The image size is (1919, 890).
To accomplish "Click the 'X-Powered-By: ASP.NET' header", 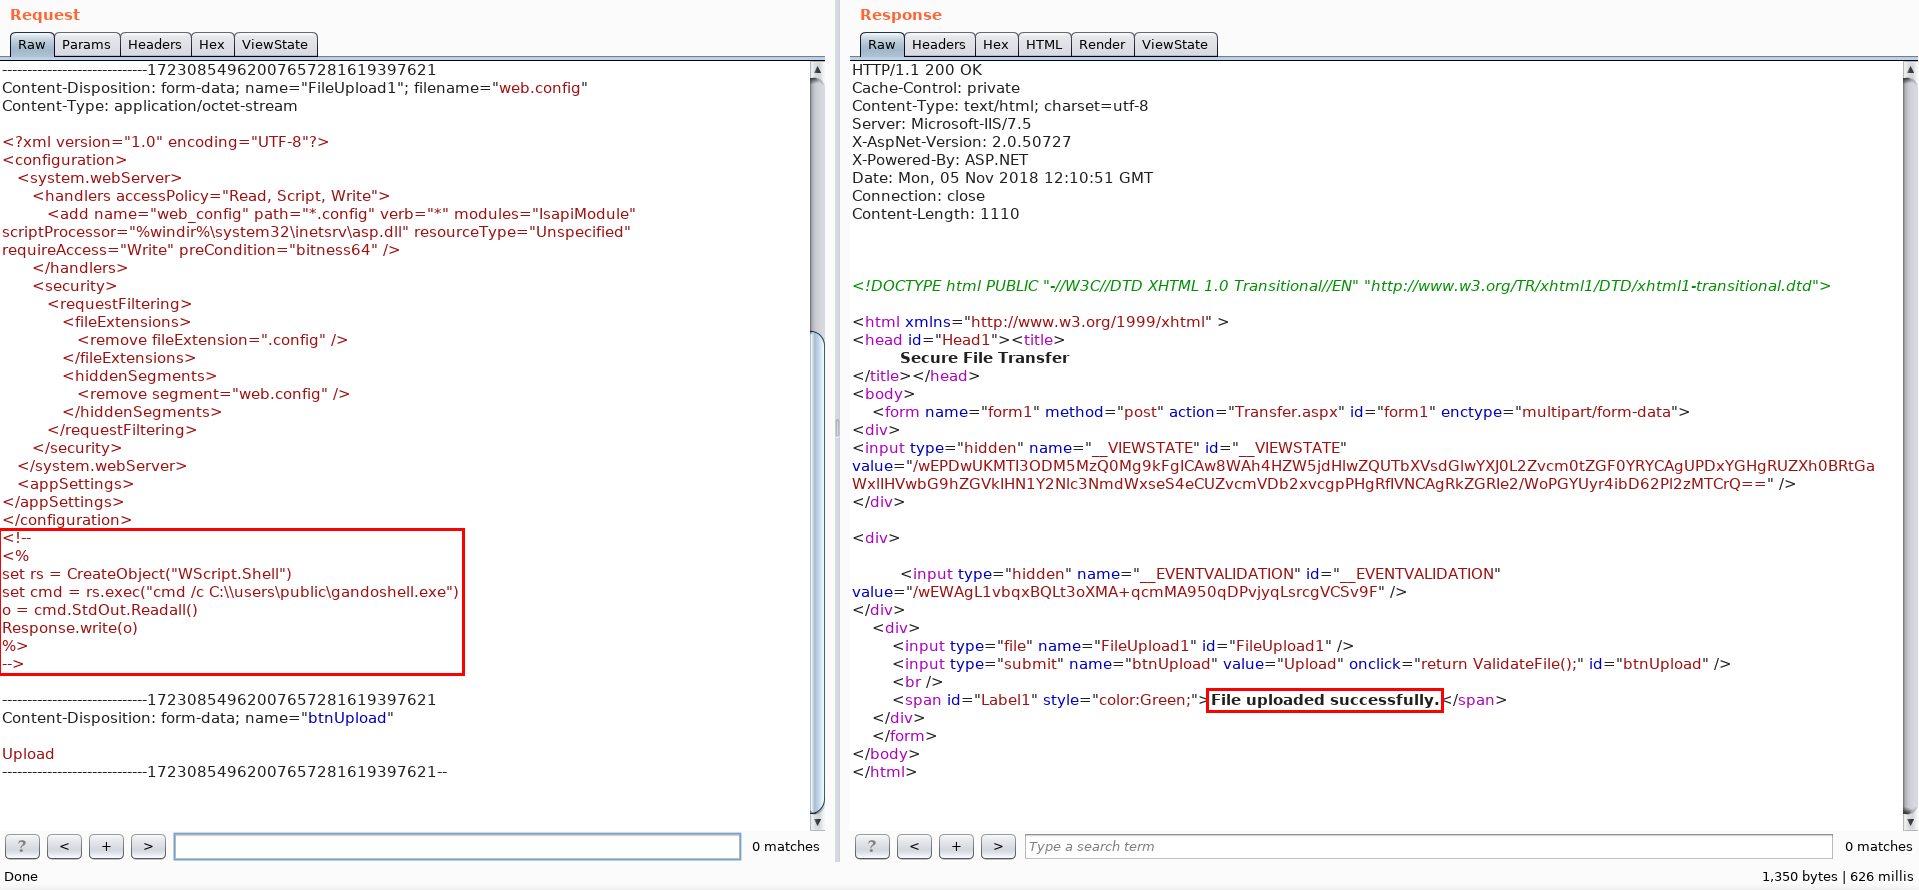I will 940,160.
